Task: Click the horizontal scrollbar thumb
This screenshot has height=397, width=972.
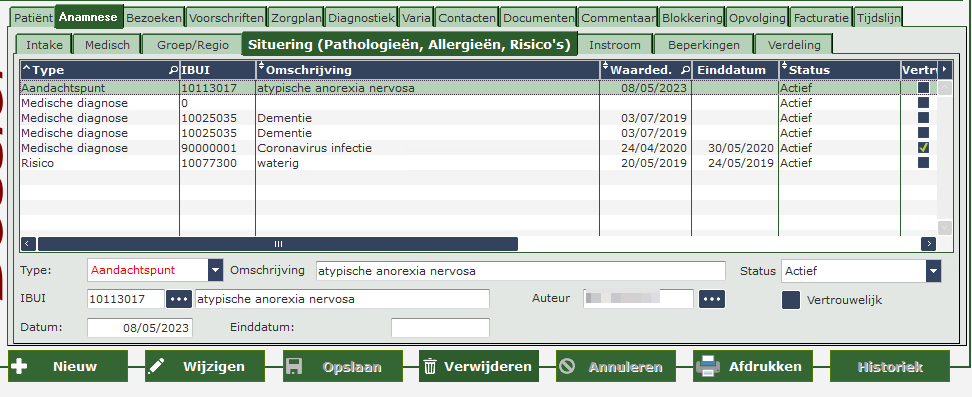Action: point(278,244)
